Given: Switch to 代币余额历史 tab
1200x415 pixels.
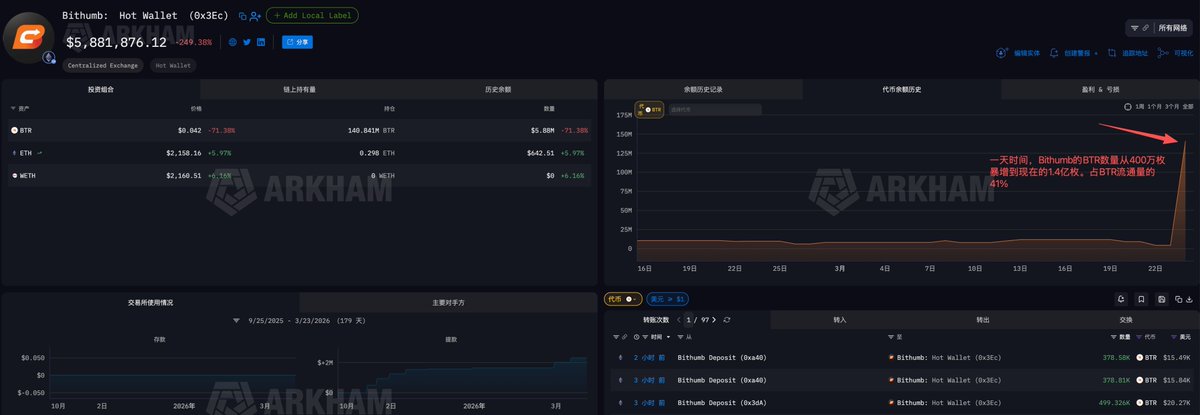Looking at the screenshot, I should [900, 89].
